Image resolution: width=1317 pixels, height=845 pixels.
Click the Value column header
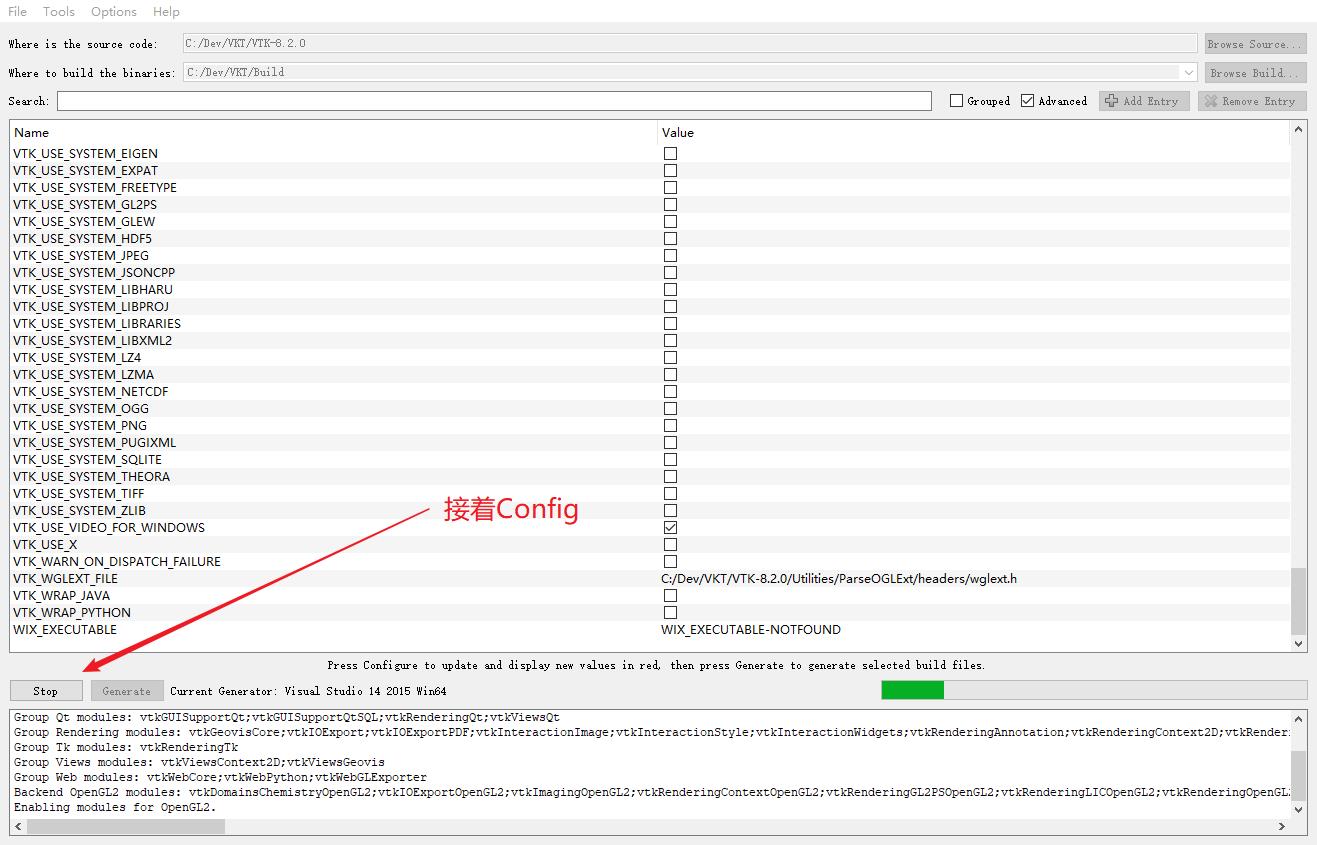click(974, 132)
